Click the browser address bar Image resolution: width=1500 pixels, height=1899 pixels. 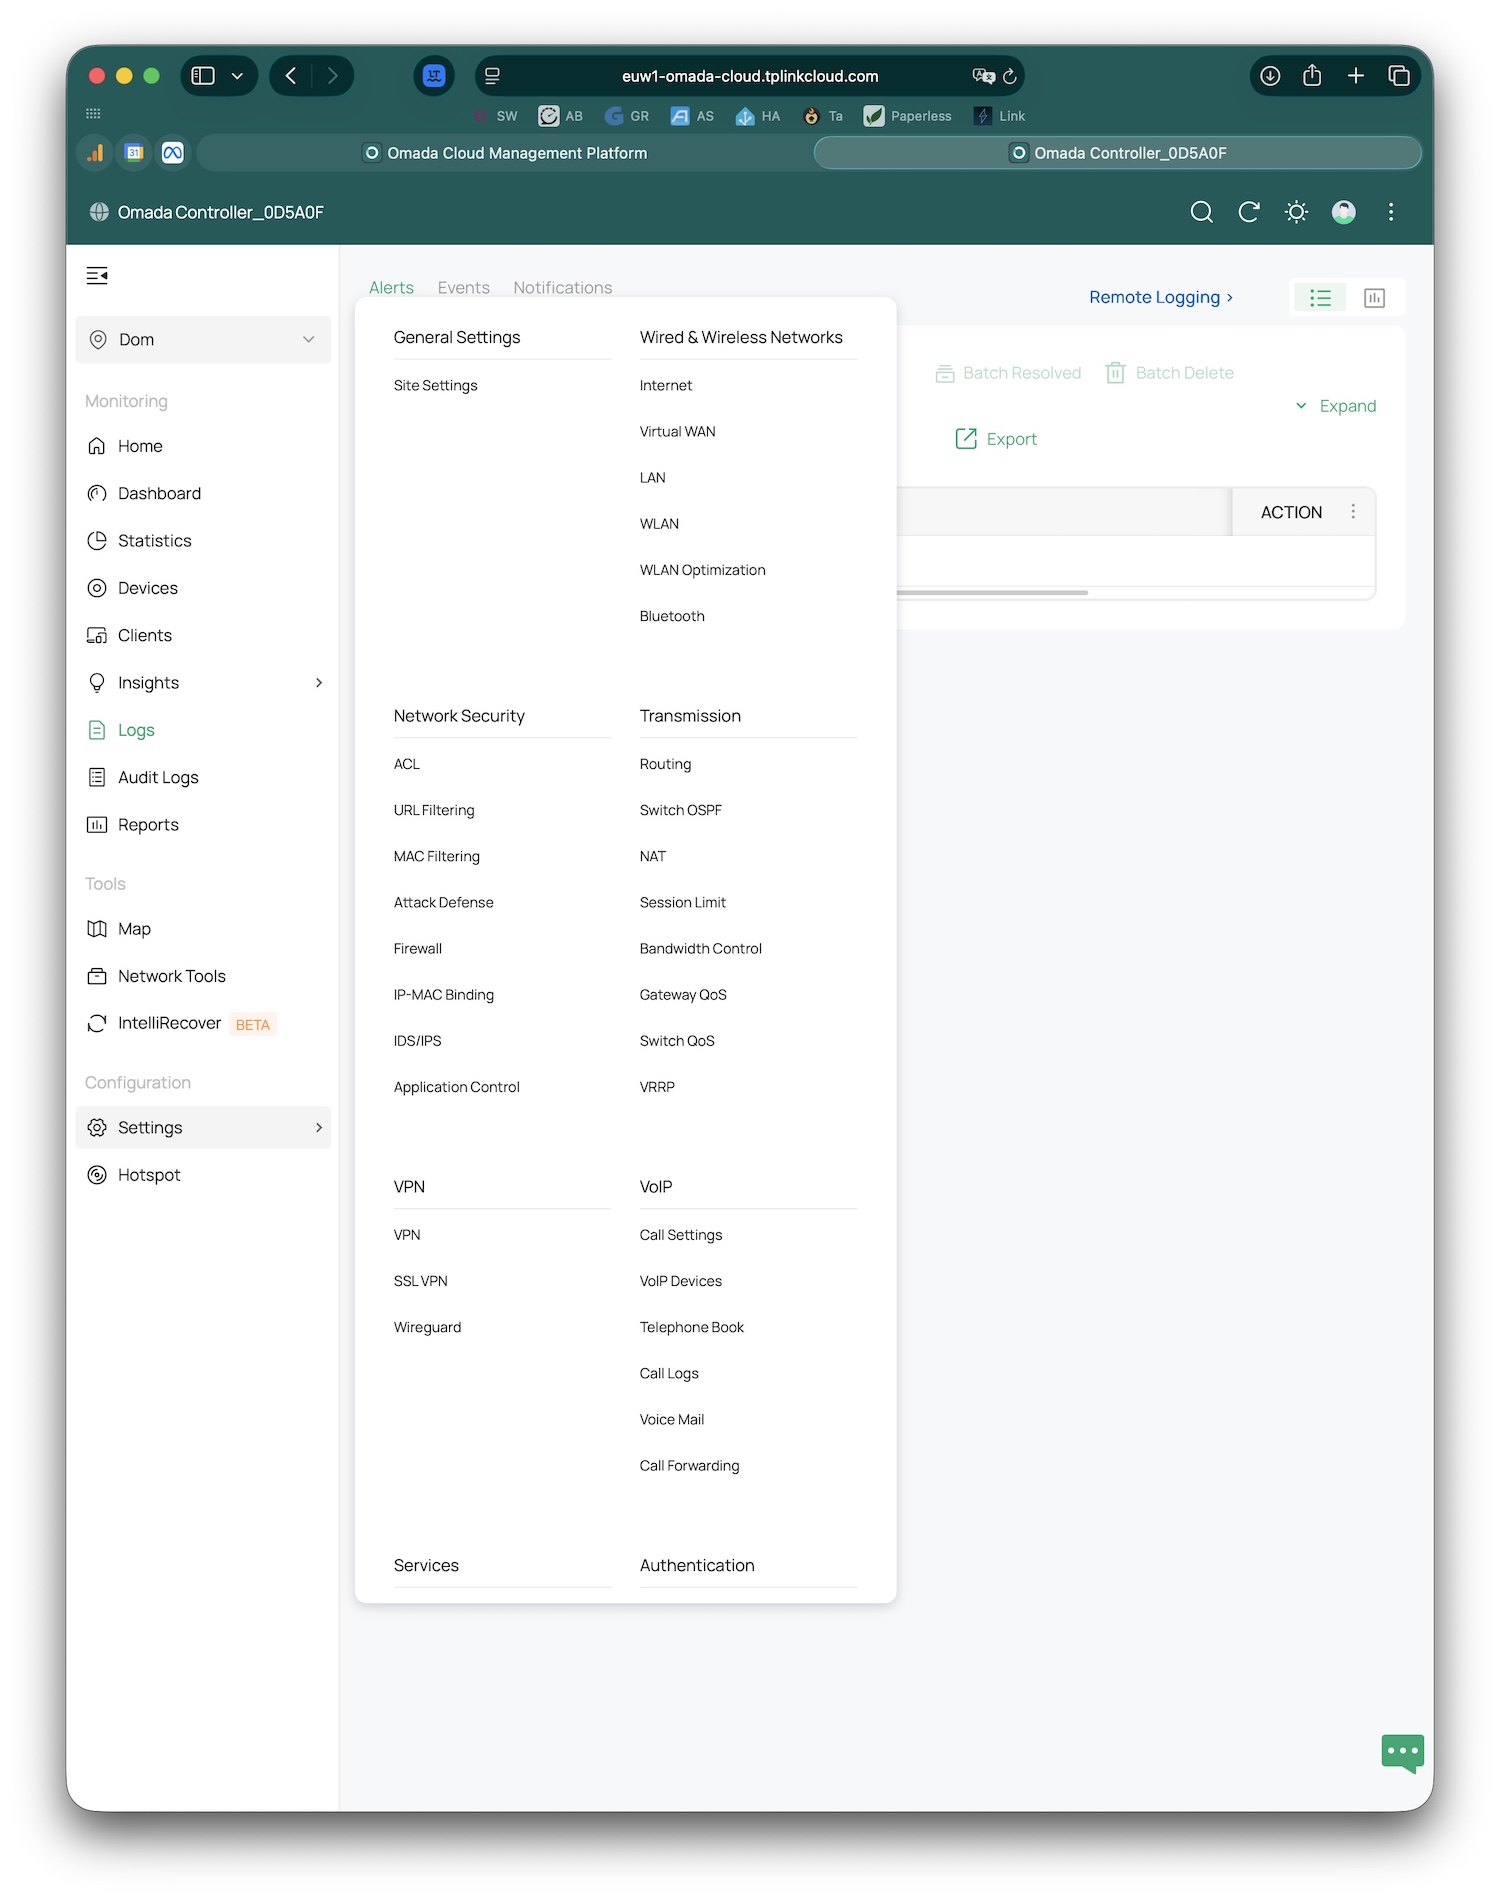pyautogui.click(x=749, y=76)
